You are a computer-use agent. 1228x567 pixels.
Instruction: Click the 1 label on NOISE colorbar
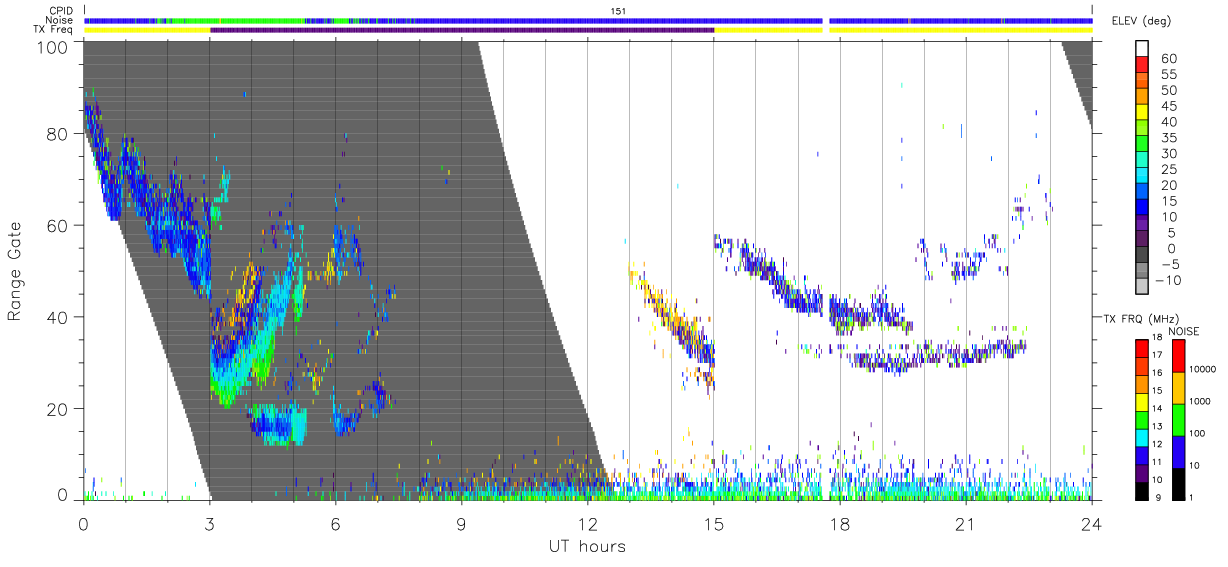[x=1193, y=497]
